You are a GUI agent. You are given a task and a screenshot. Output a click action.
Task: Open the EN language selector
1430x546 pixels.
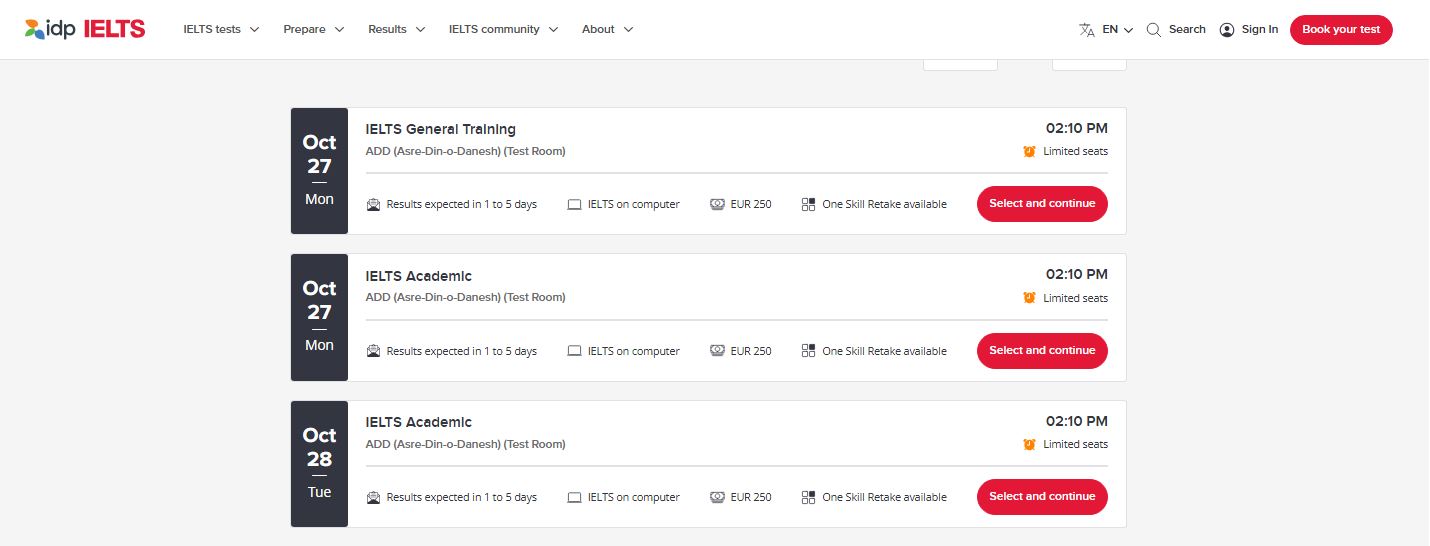click(1117, 30)
